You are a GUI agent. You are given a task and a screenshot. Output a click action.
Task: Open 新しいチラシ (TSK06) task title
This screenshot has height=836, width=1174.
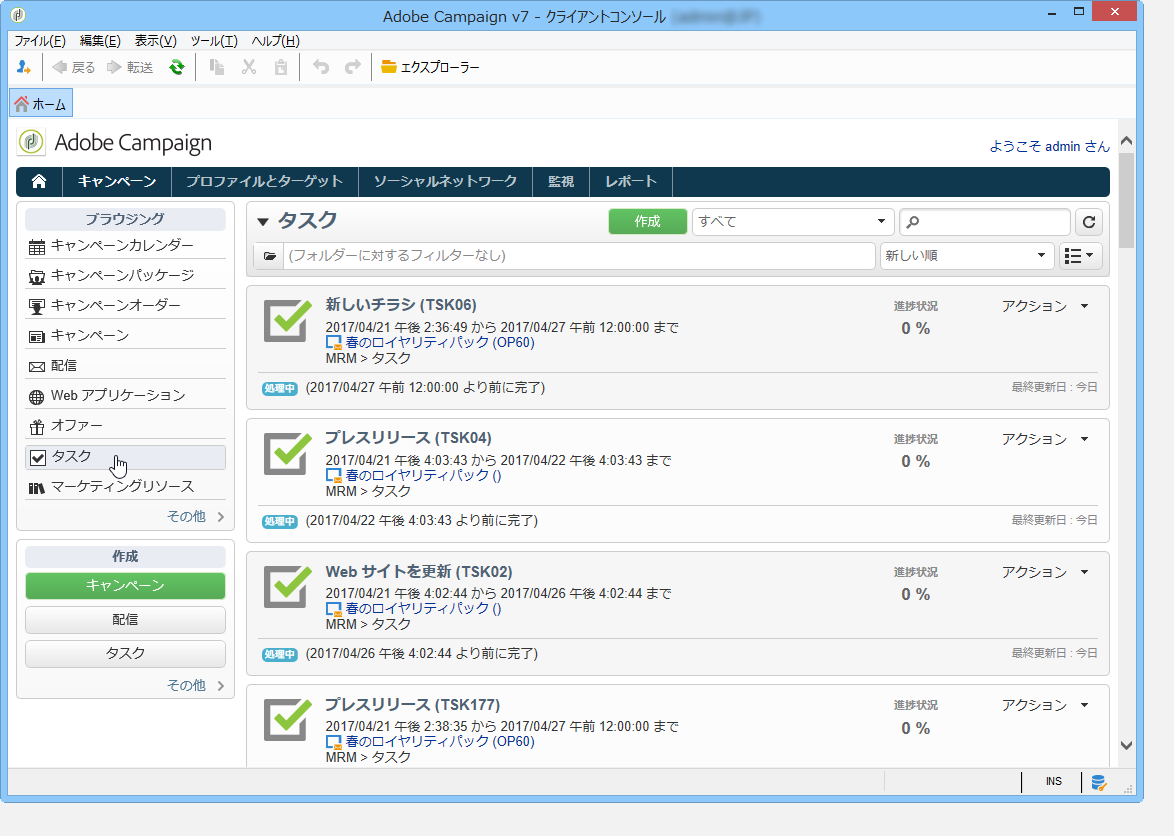[x=401, y=305]
